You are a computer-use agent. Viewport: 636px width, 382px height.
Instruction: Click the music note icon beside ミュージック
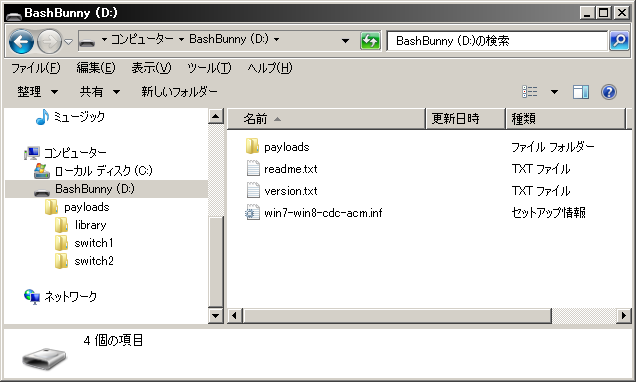[42, 117]
